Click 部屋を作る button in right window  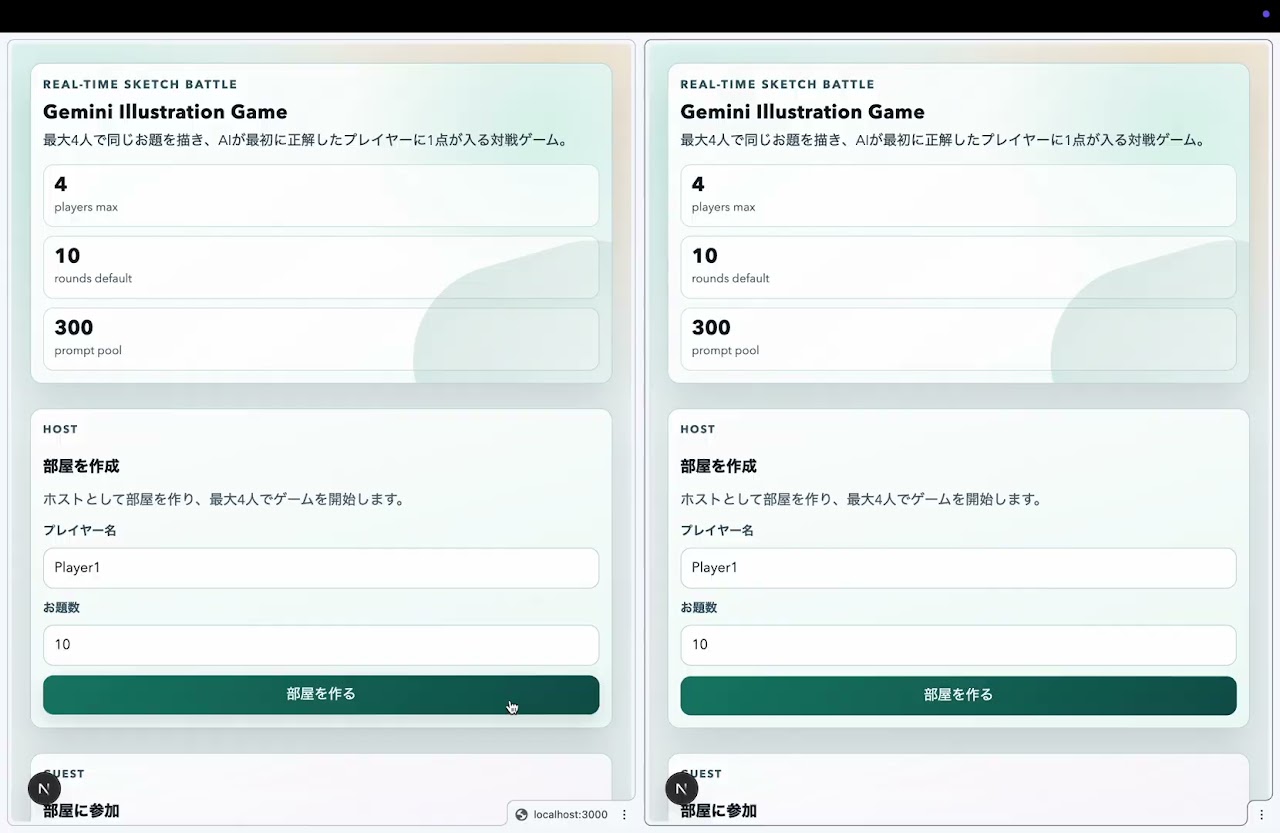click(x=958, y=695)
